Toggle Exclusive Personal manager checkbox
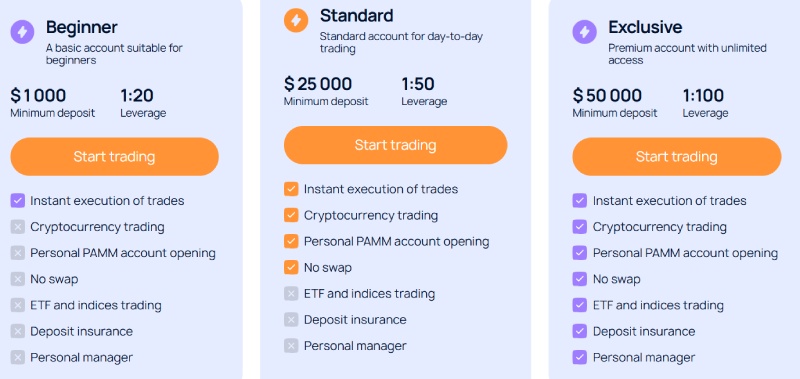The width and height of the screenshot is (800, 379). pyautogui.click(x=580, y=357)
